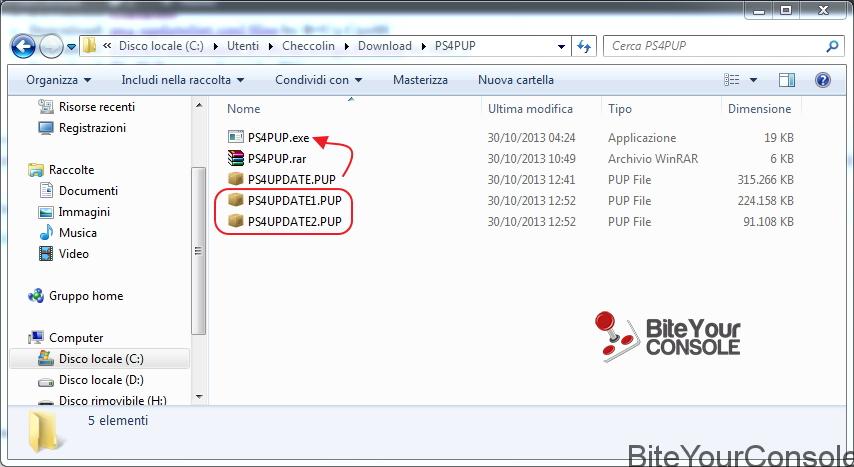
Task: Sort by Tipo column header
Action: (x=620, y=109)
